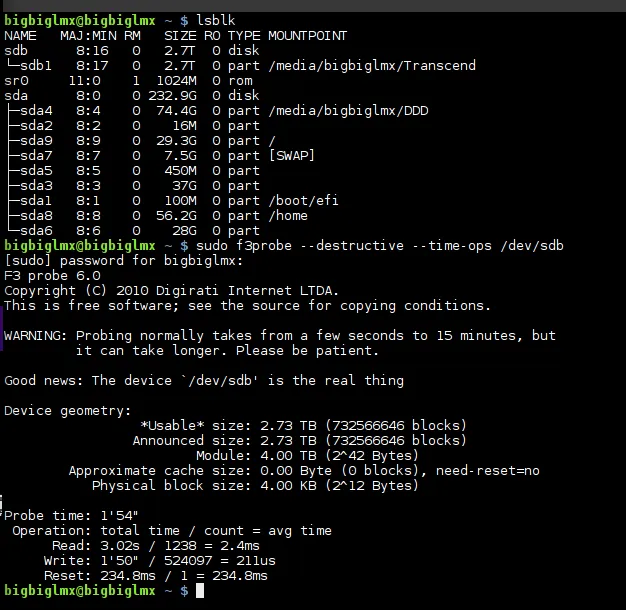The height and width of the screenshot is (610, 626).
Task: Click '[sudo] password for bigbiglmx:' line
Action: pos(123,261)
